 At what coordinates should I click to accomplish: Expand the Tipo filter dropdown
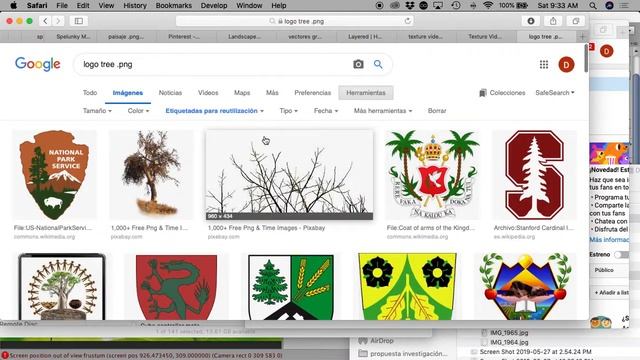point(289,111)
